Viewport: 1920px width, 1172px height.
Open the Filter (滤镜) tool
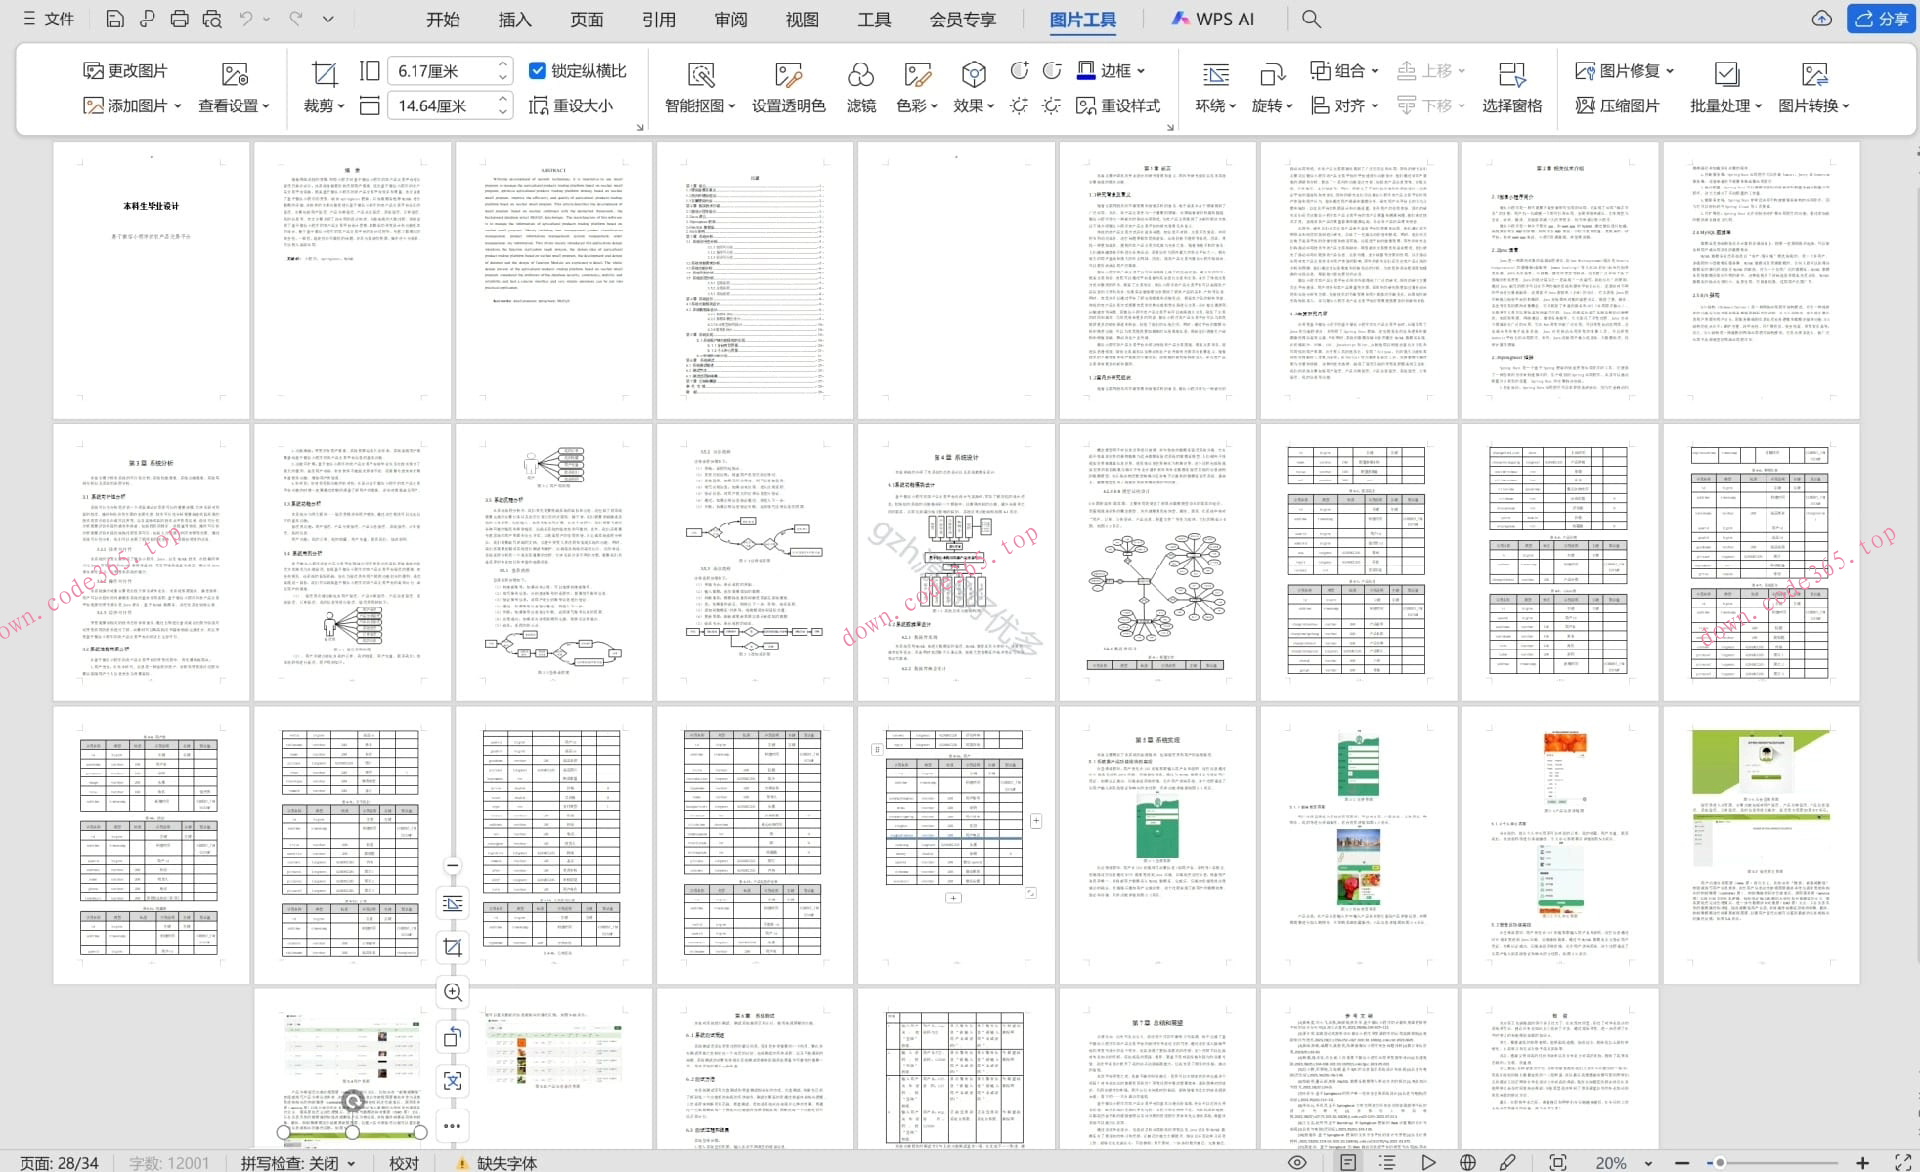(861, 75)
